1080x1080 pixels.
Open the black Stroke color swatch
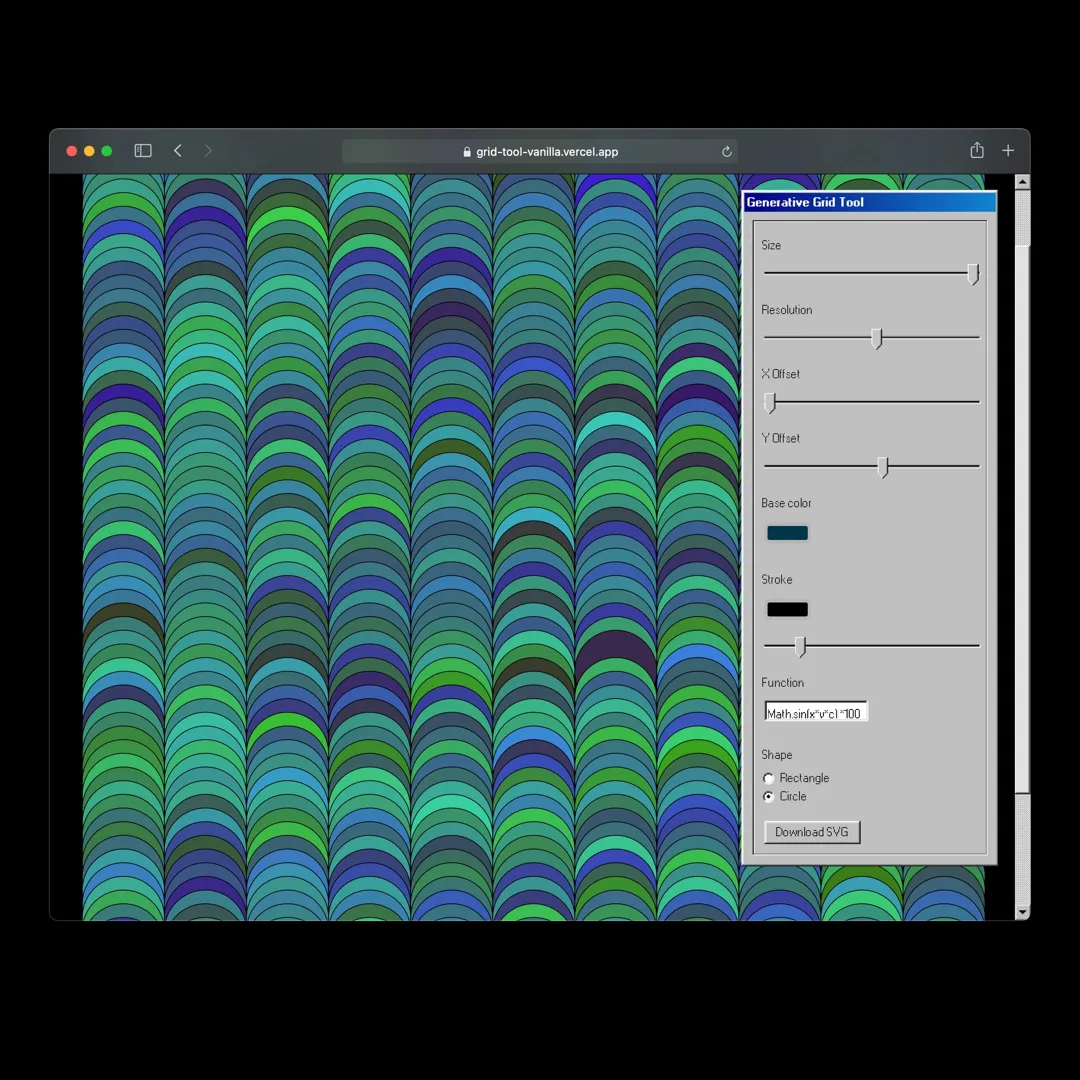coord(787,610)
